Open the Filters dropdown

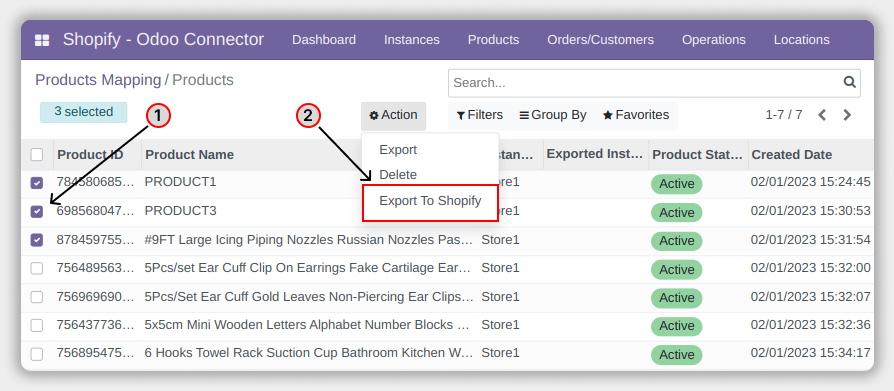click(479, 115)
